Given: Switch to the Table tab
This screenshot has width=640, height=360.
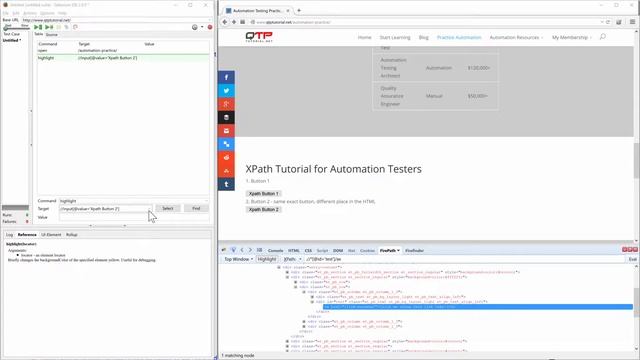Looking at the screenshot, I should point(38,34).
